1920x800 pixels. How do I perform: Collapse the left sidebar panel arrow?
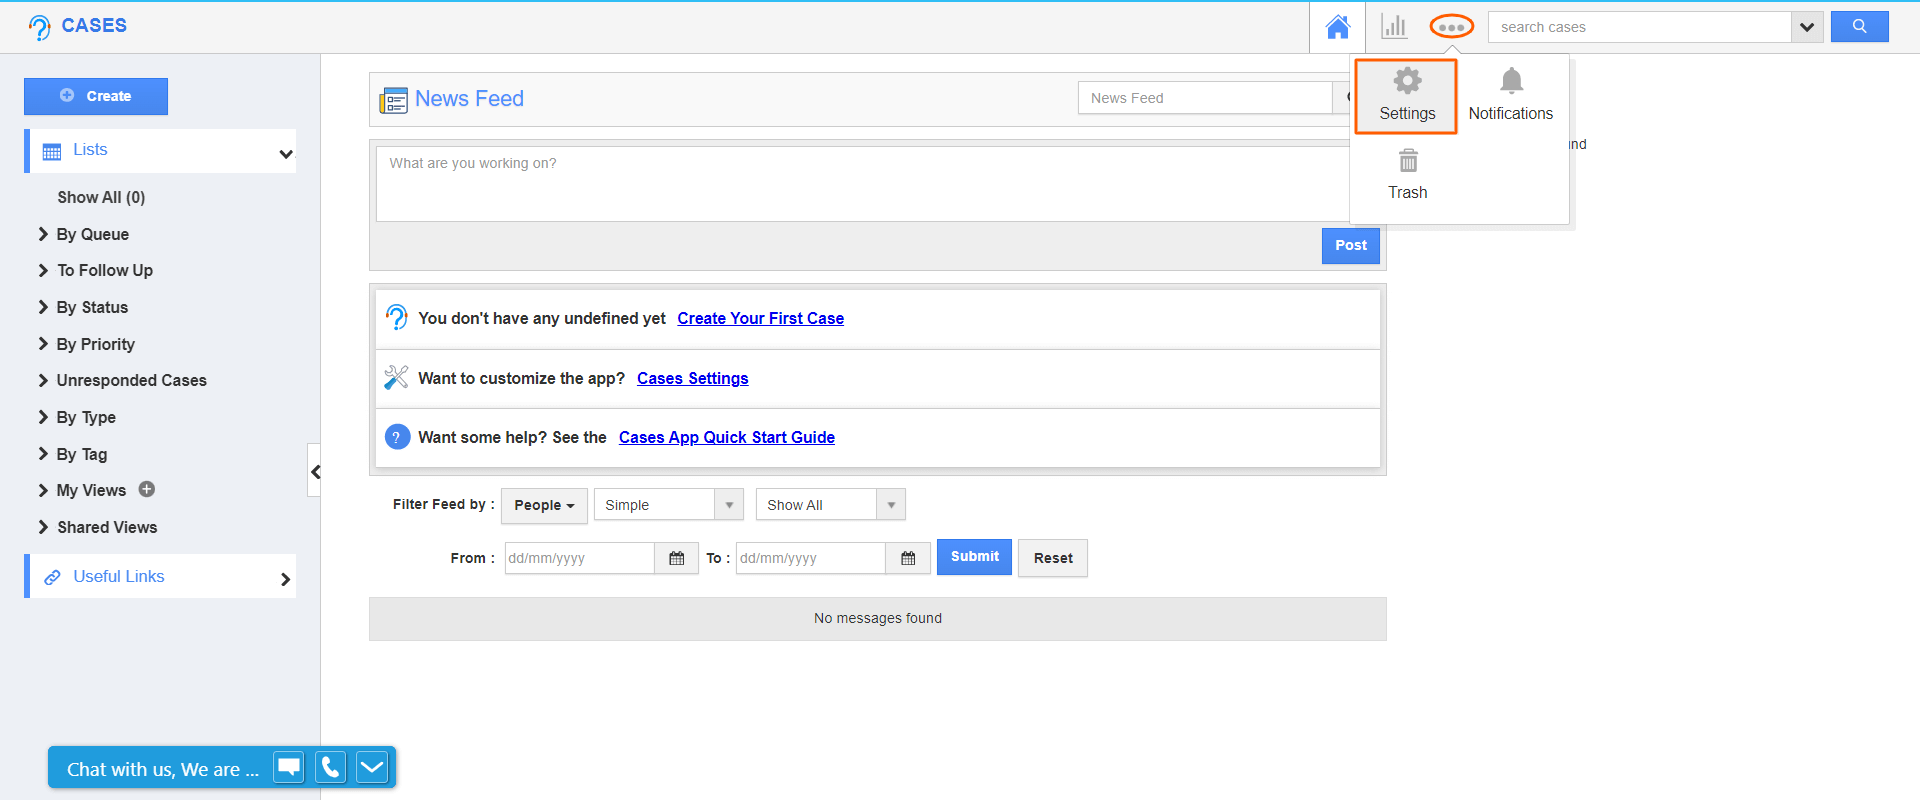(315, 471)
